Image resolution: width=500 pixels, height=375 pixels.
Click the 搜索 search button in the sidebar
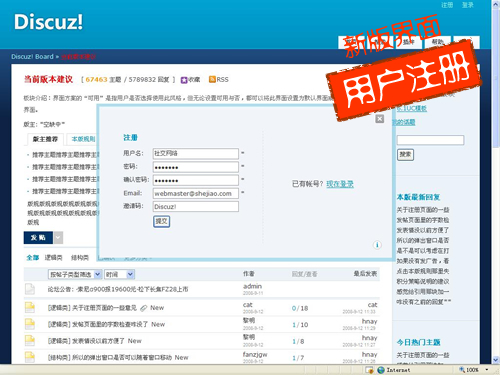point(406,155)
